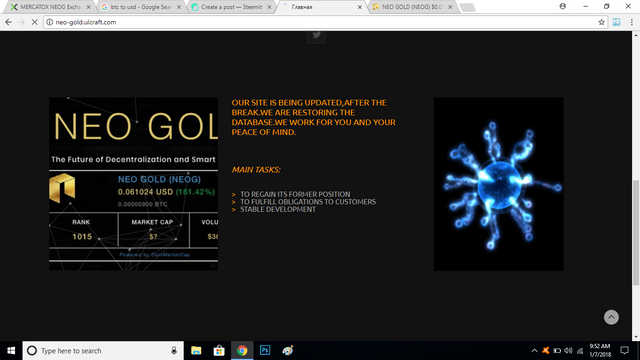640x360 pixels.
Task: Close the Create a post Steemit tab
Action: pos(269,7)
